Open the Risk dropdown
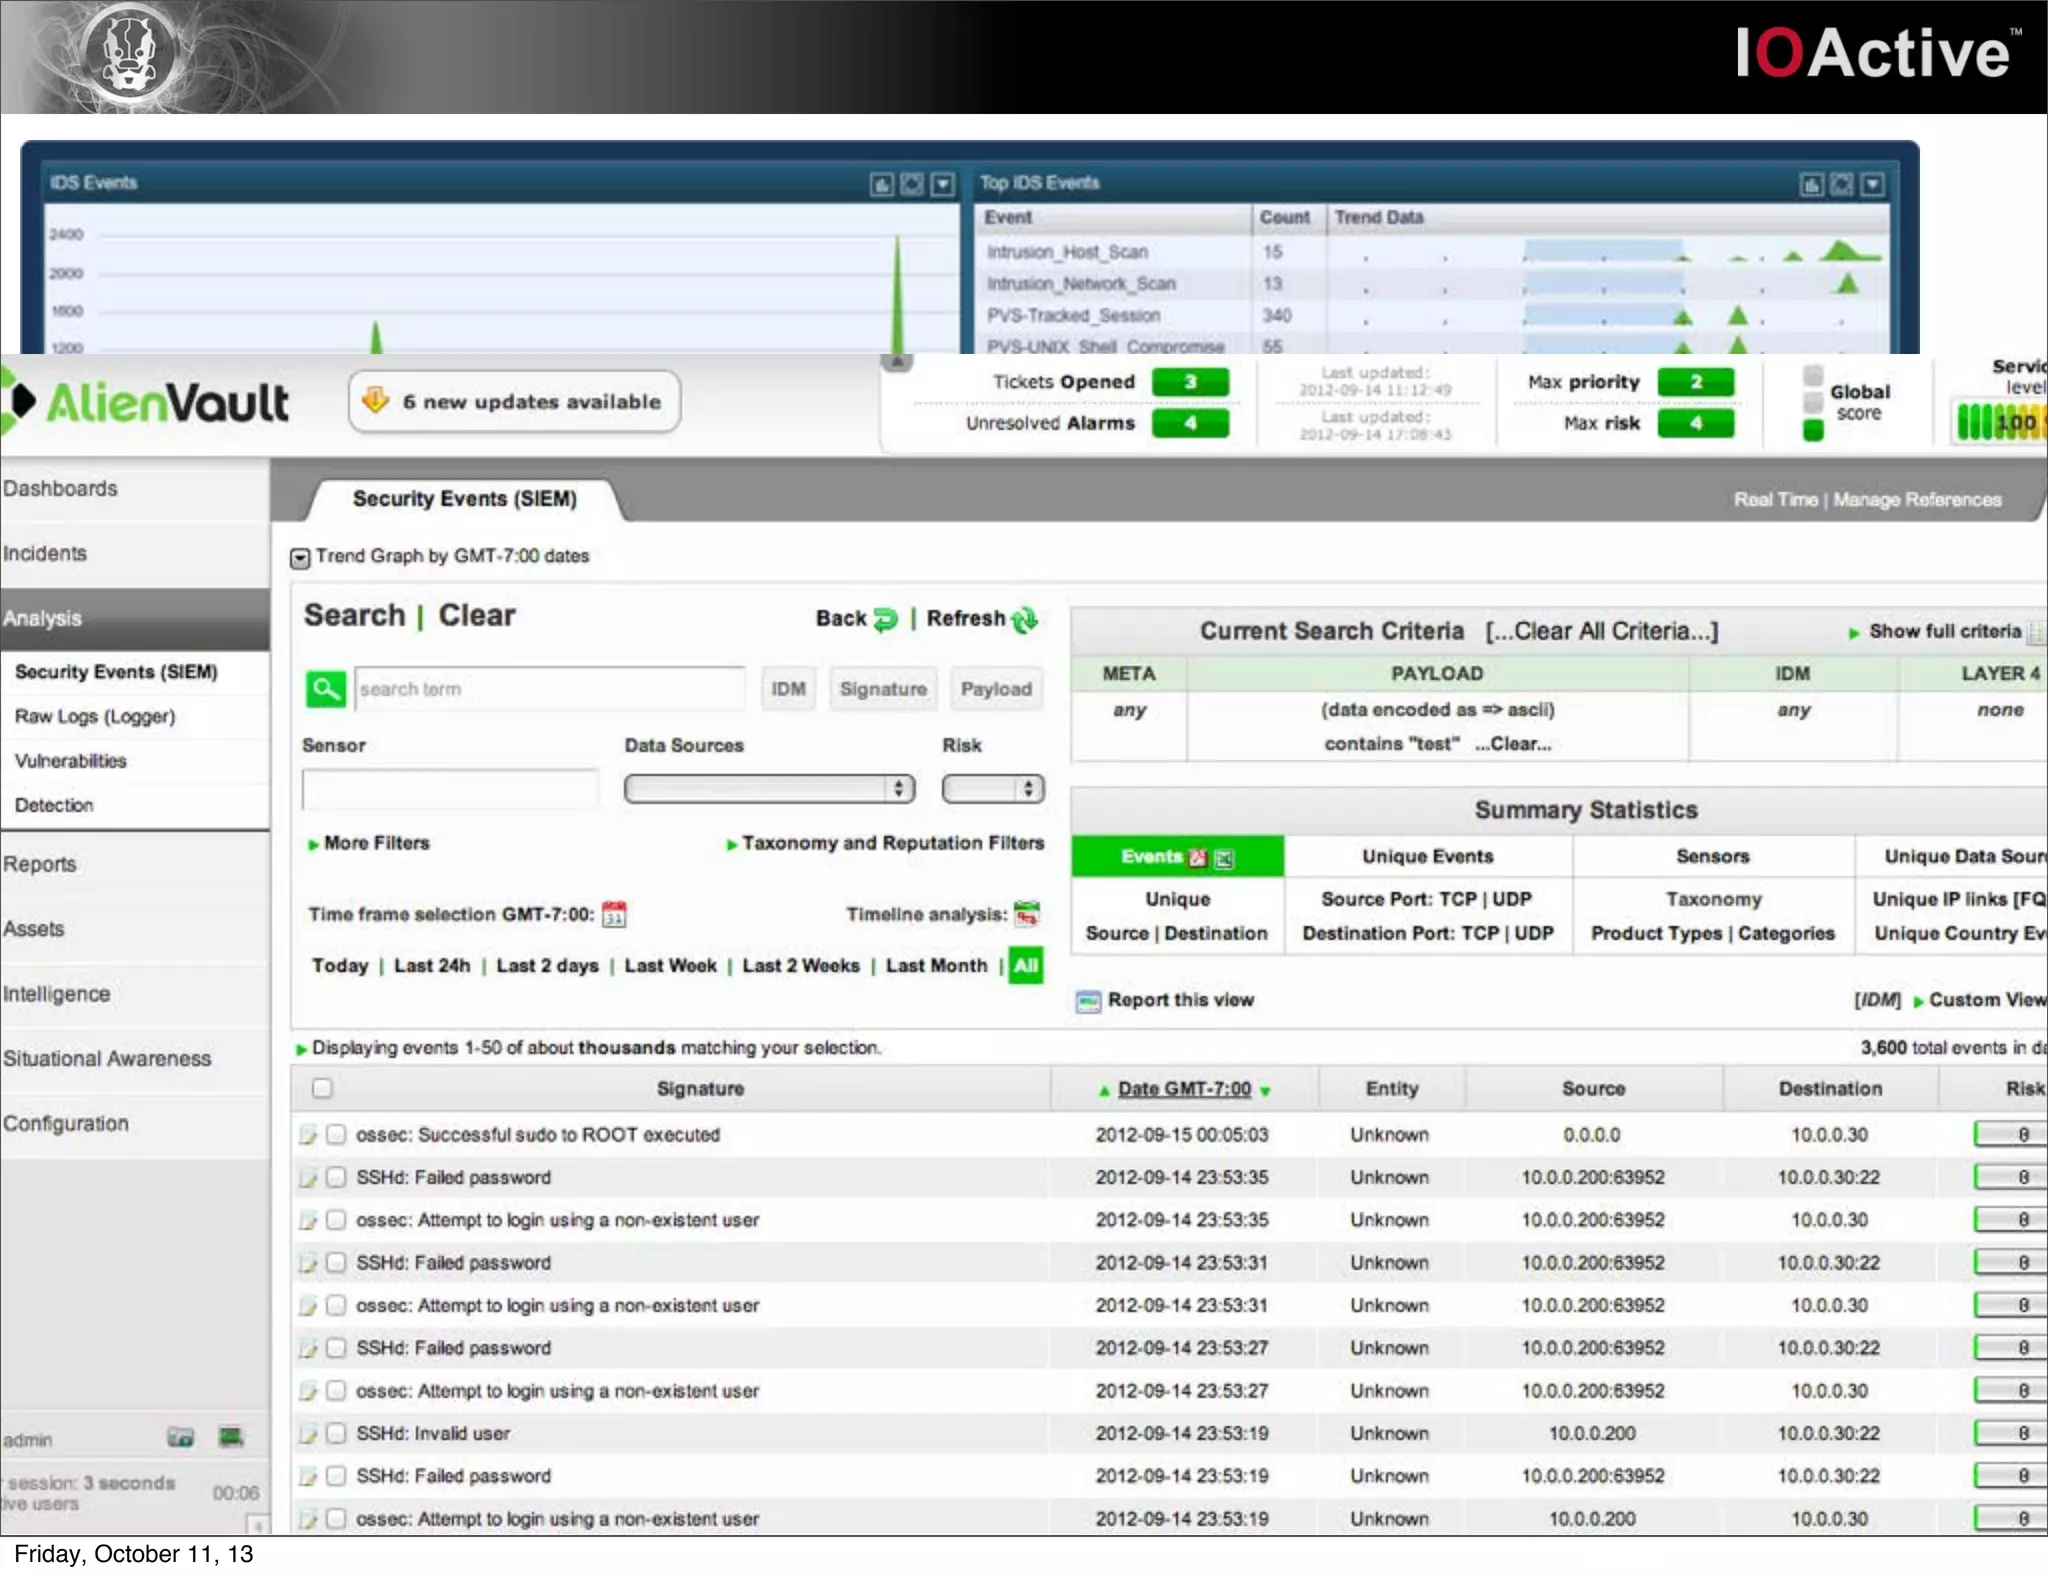This screenshot has width=2048, height=1576. point(993,789)
